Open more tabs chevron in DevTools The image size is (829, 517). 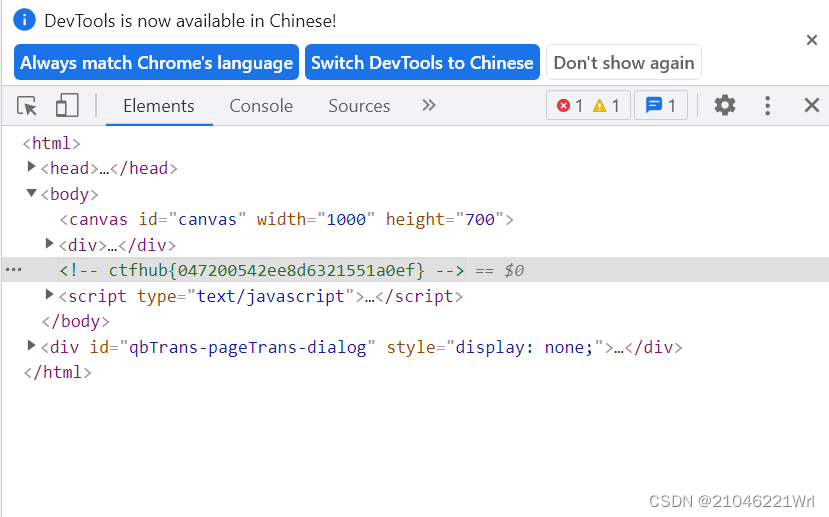429,105
